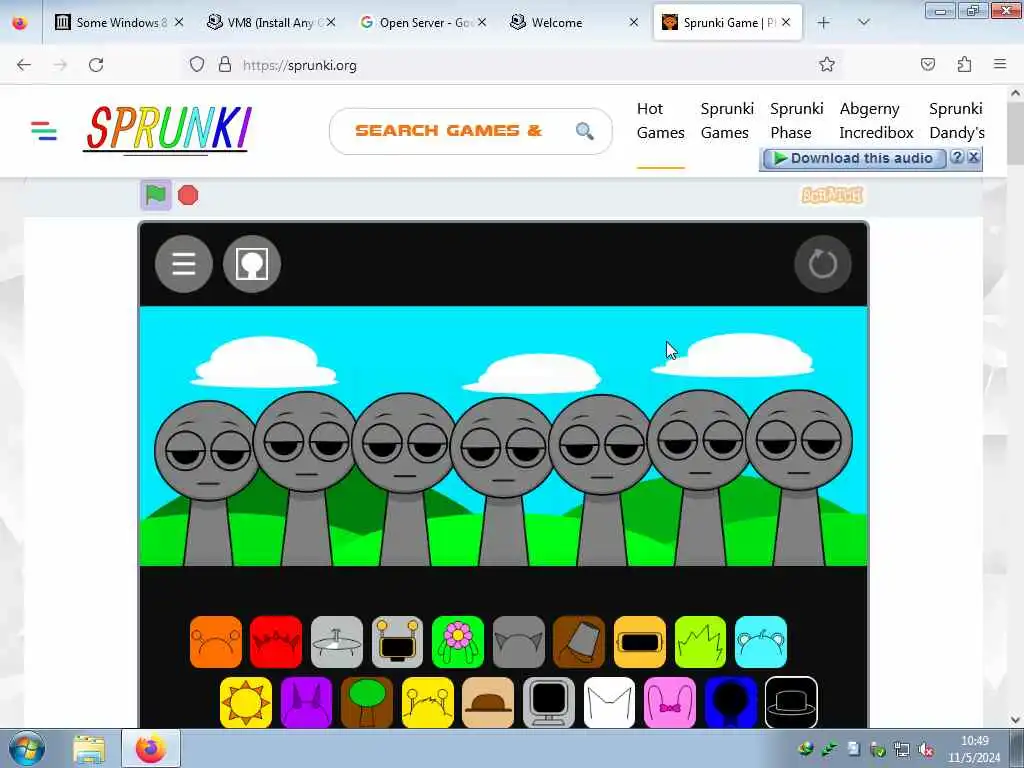The width and height of the screenshot is (1024, 768).
Task: Click the green flag start button
Action: (156, 195)
